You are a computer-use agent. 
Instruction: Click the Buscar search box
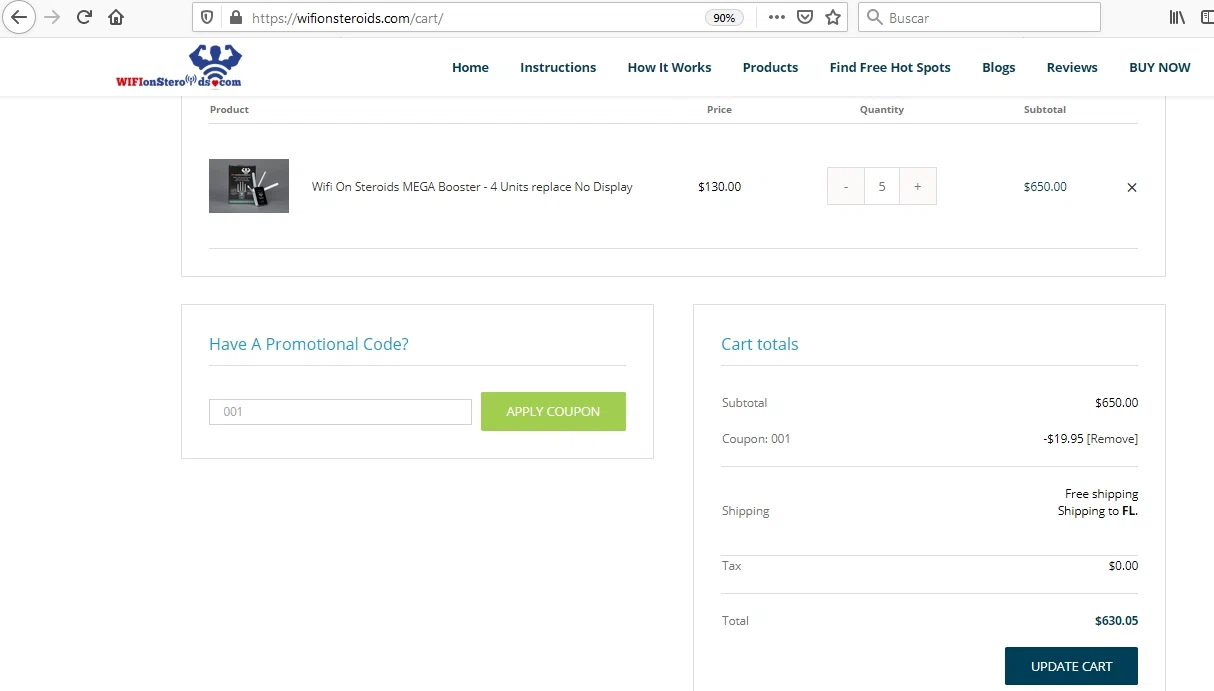pos(979,17)
